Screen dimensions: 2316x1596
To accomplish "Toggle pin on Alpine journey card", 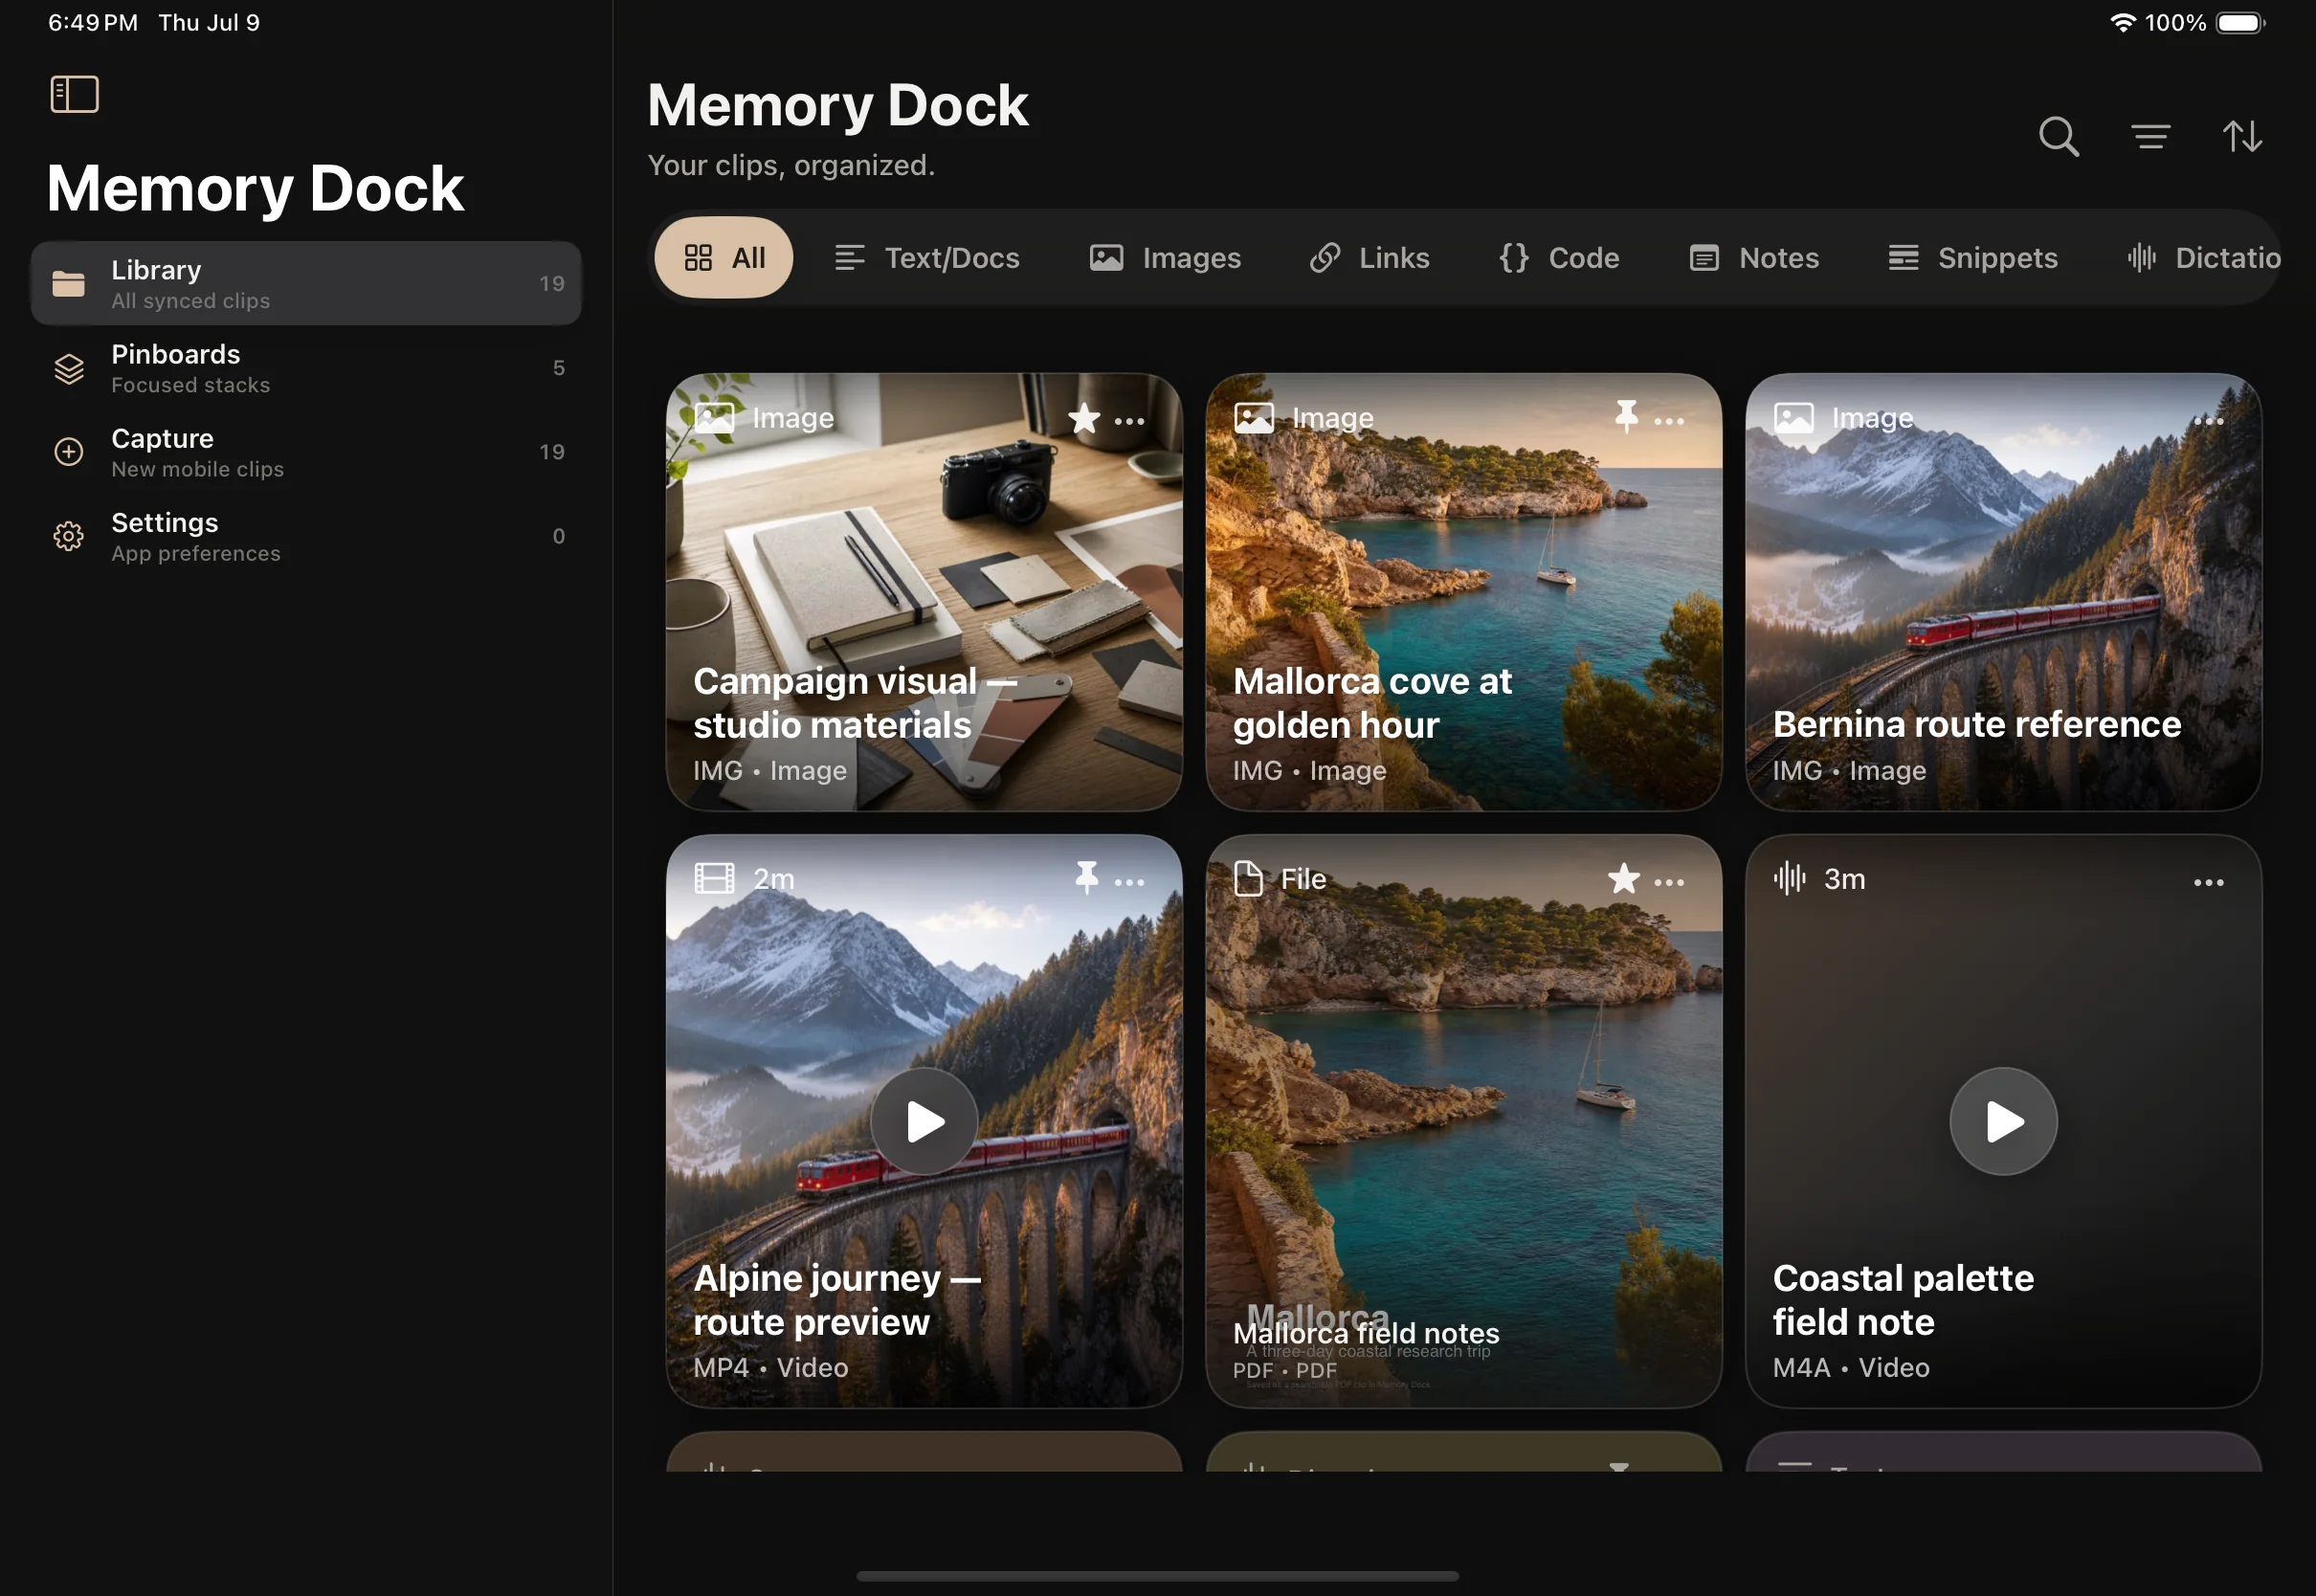I will (1086, 877).
